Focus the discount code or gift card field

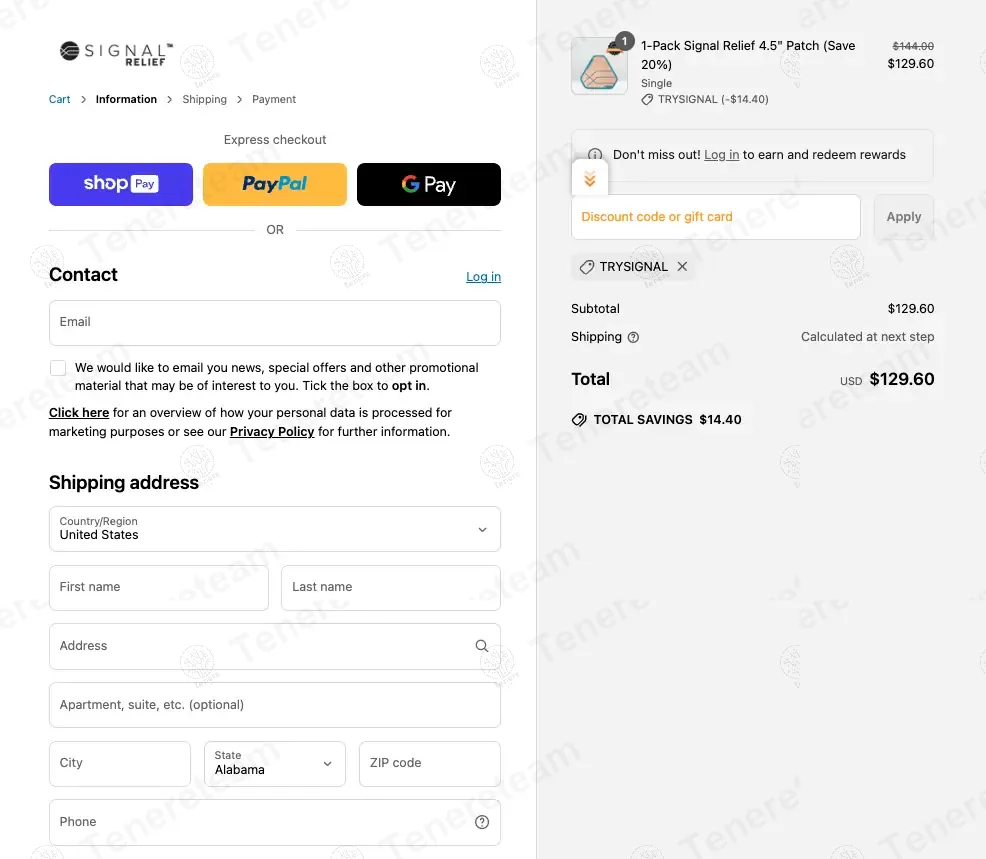pos(715,217)
